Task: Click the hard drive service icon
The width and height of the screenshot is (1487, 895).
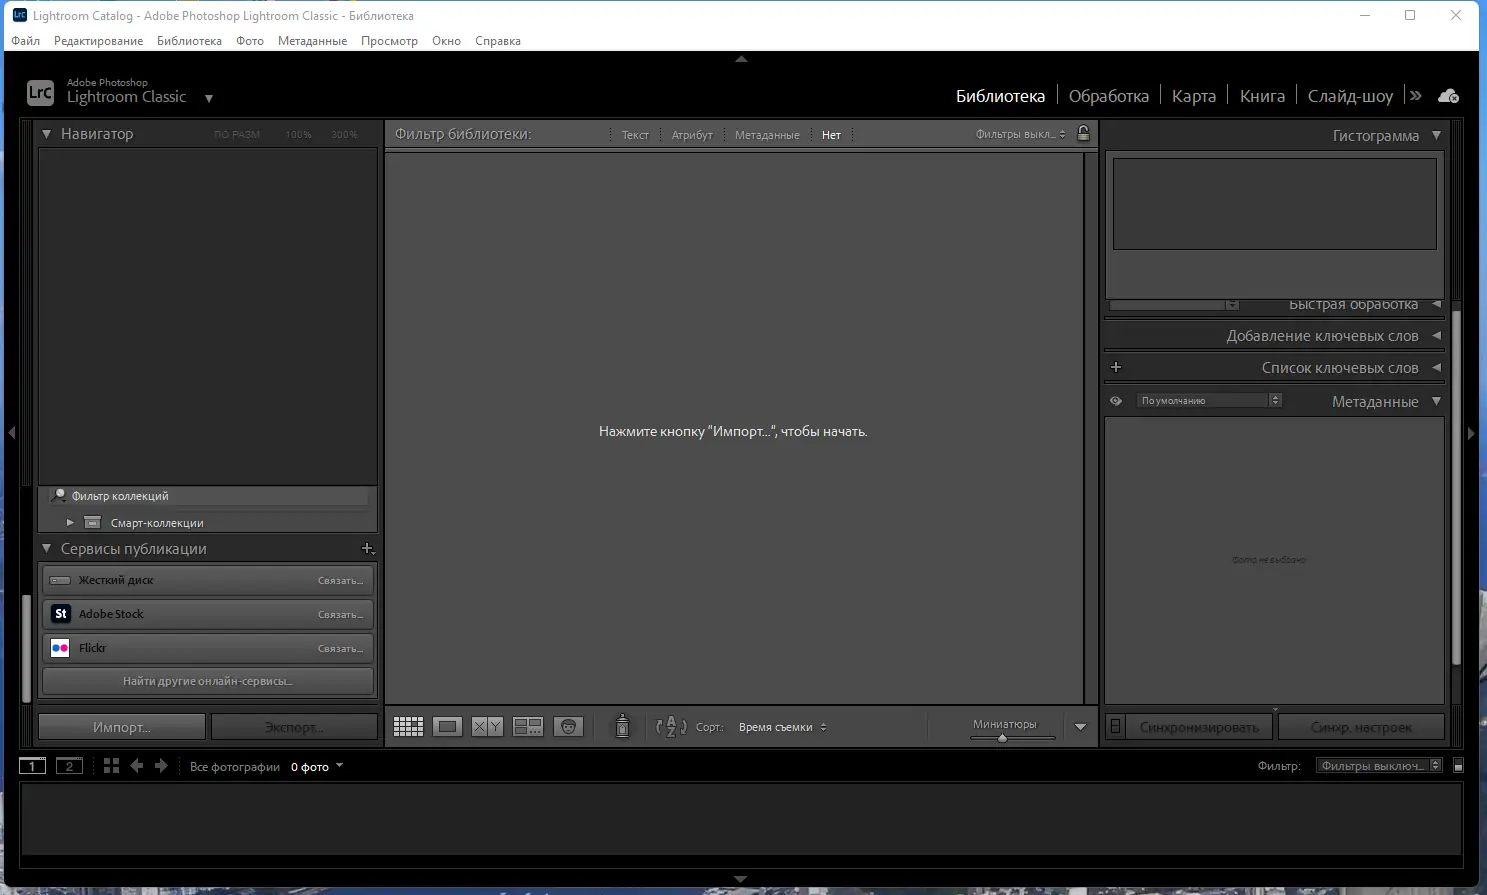Action: 60,580
